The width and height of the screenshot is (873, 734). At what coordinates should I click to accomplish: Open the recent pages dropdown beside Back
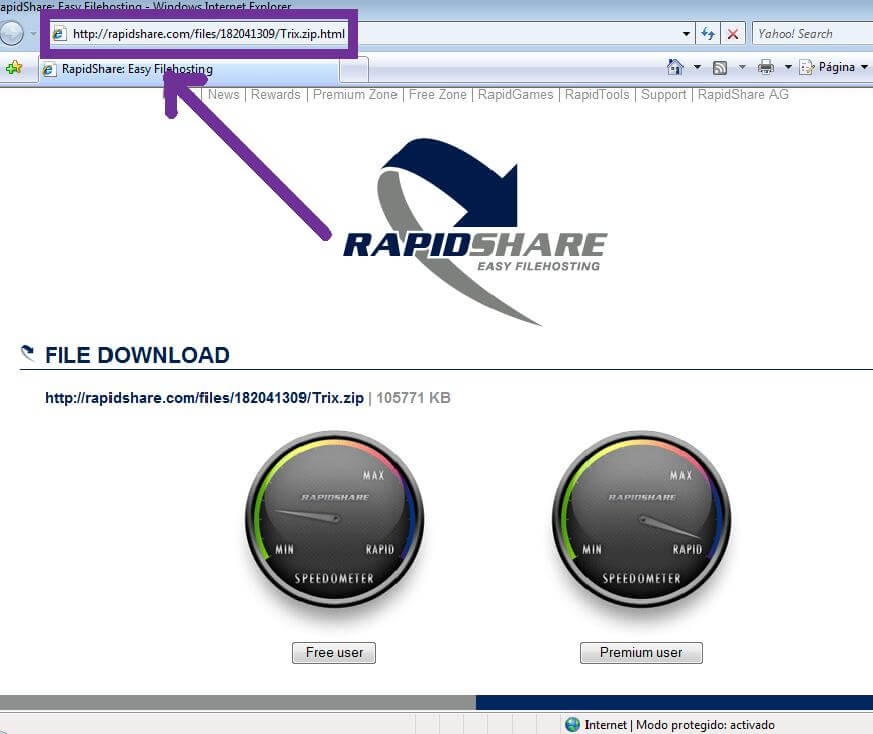tap(33, 34)
